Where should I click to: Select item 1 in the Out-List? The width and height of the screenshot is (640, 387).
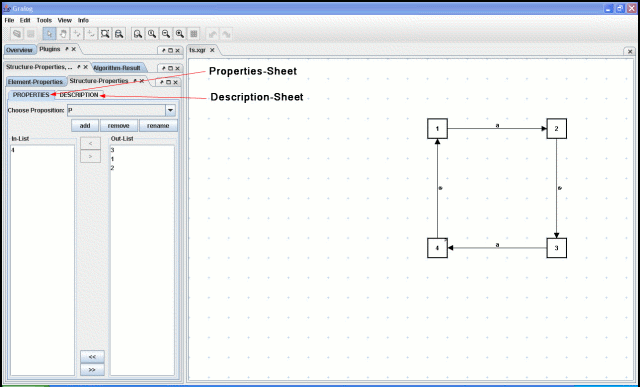click(142, 159)
